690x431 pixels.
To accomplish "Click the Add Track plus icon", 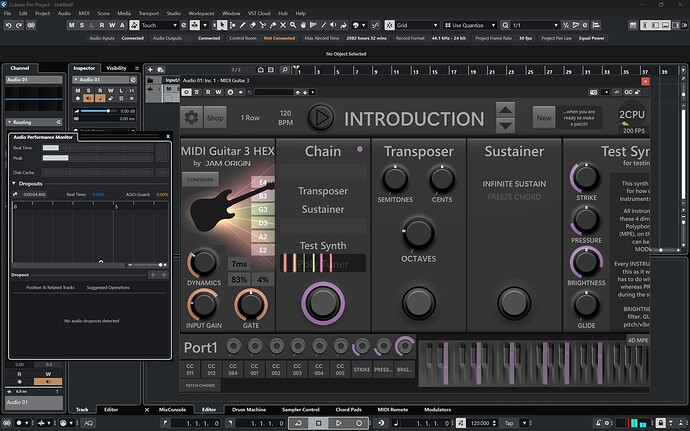I will (x=150, y=70).
